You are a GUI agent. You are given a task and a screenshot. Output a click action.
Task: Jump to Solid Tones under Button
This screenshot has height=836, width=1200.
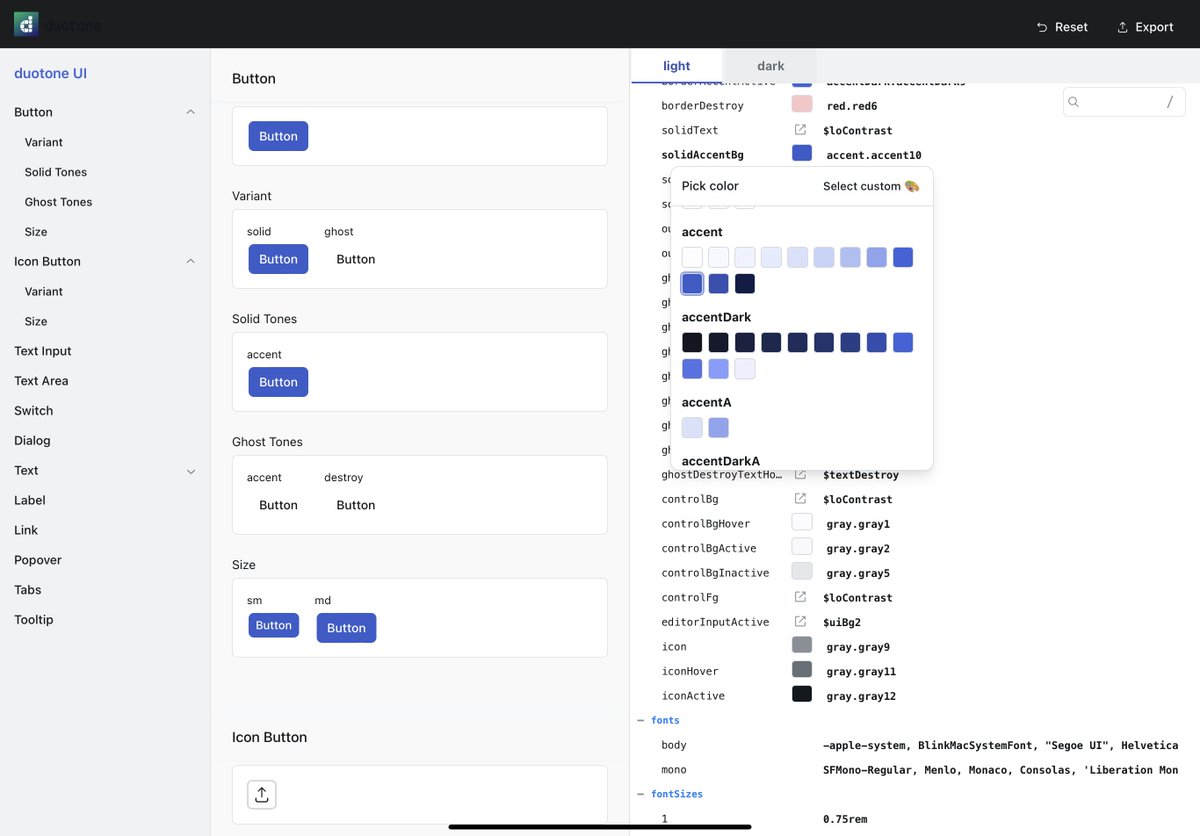coord(56,172)
